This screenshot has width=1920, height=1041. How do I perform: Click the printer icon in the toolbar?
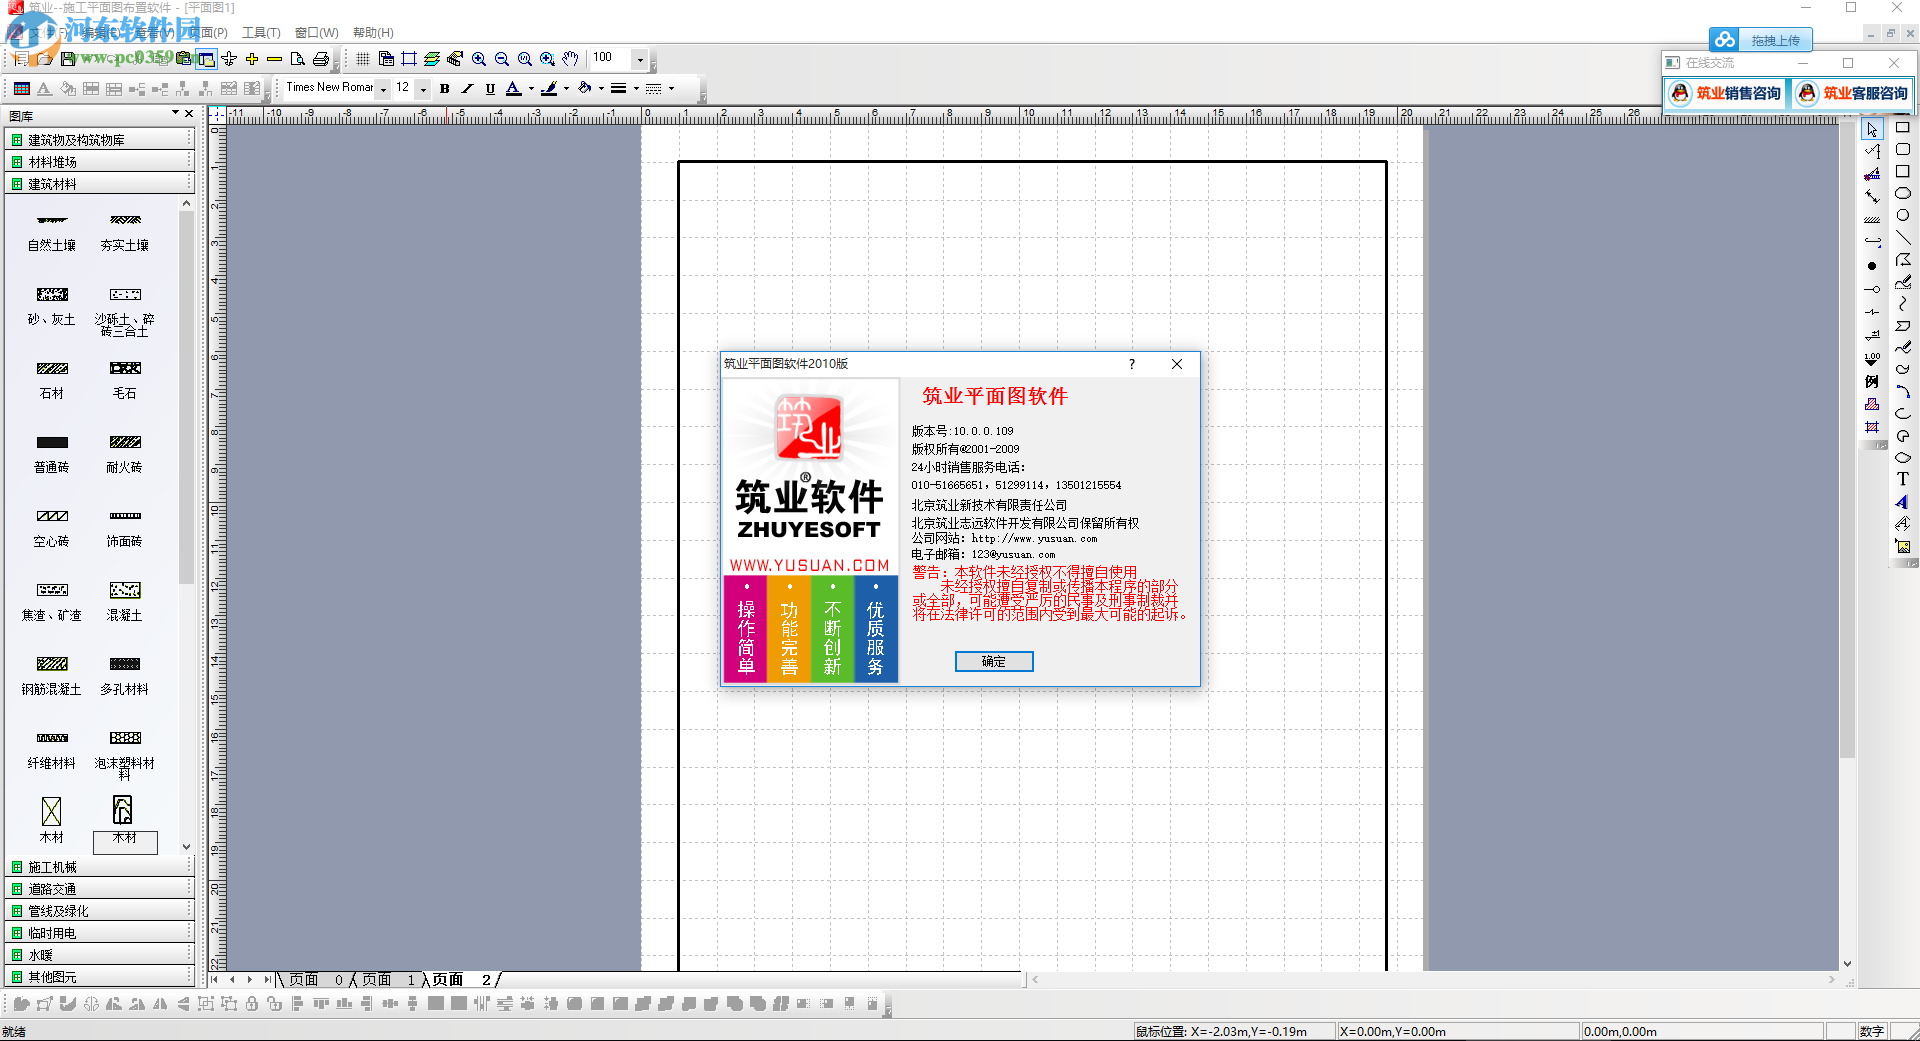321,59
